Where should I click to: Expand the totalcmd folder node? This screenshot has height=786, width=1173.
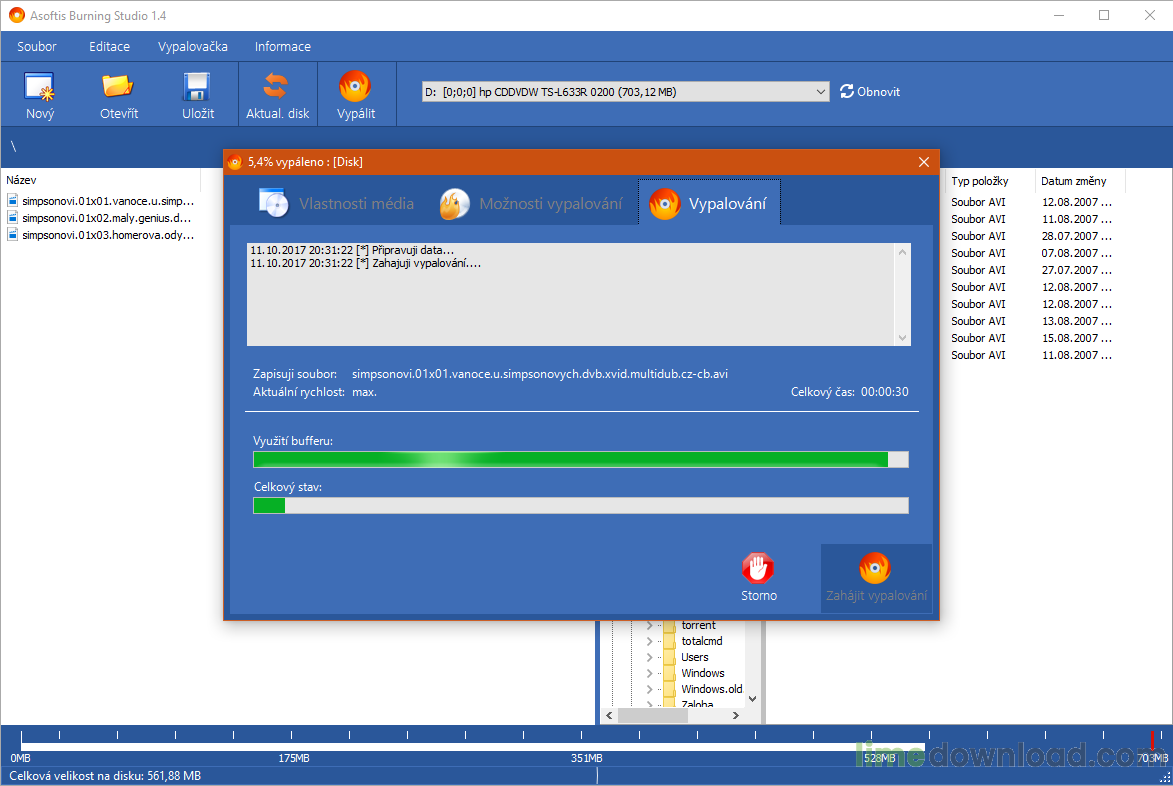coord(649,642)
